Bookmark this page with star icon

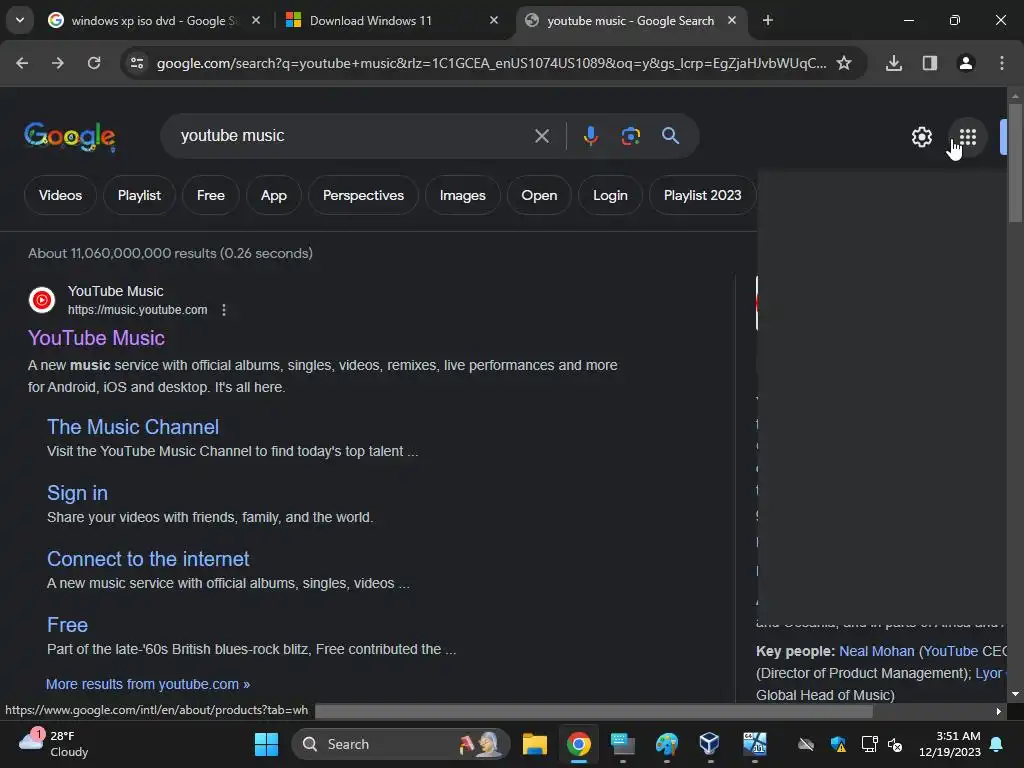(x=844, y=63)
